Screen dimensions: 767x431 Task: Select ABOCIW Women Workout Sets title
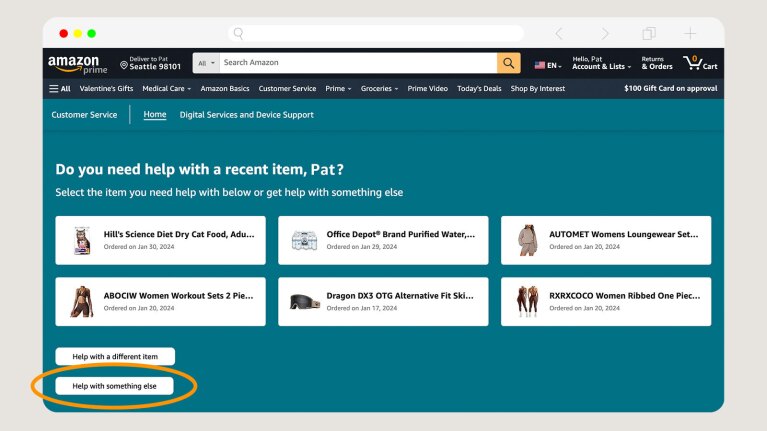click(x=179, y=296)
